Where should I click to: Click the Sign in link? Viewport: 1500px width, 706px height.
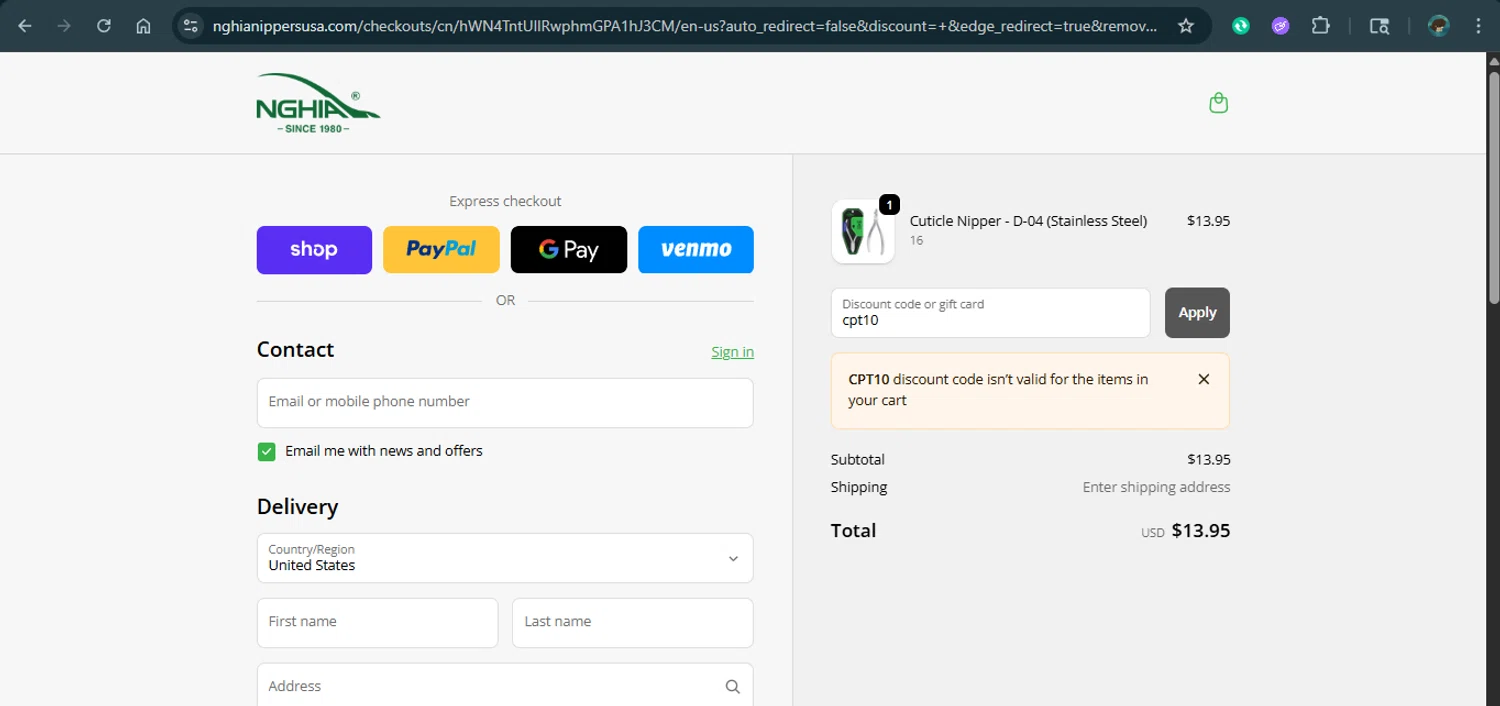tap(732, 352)
